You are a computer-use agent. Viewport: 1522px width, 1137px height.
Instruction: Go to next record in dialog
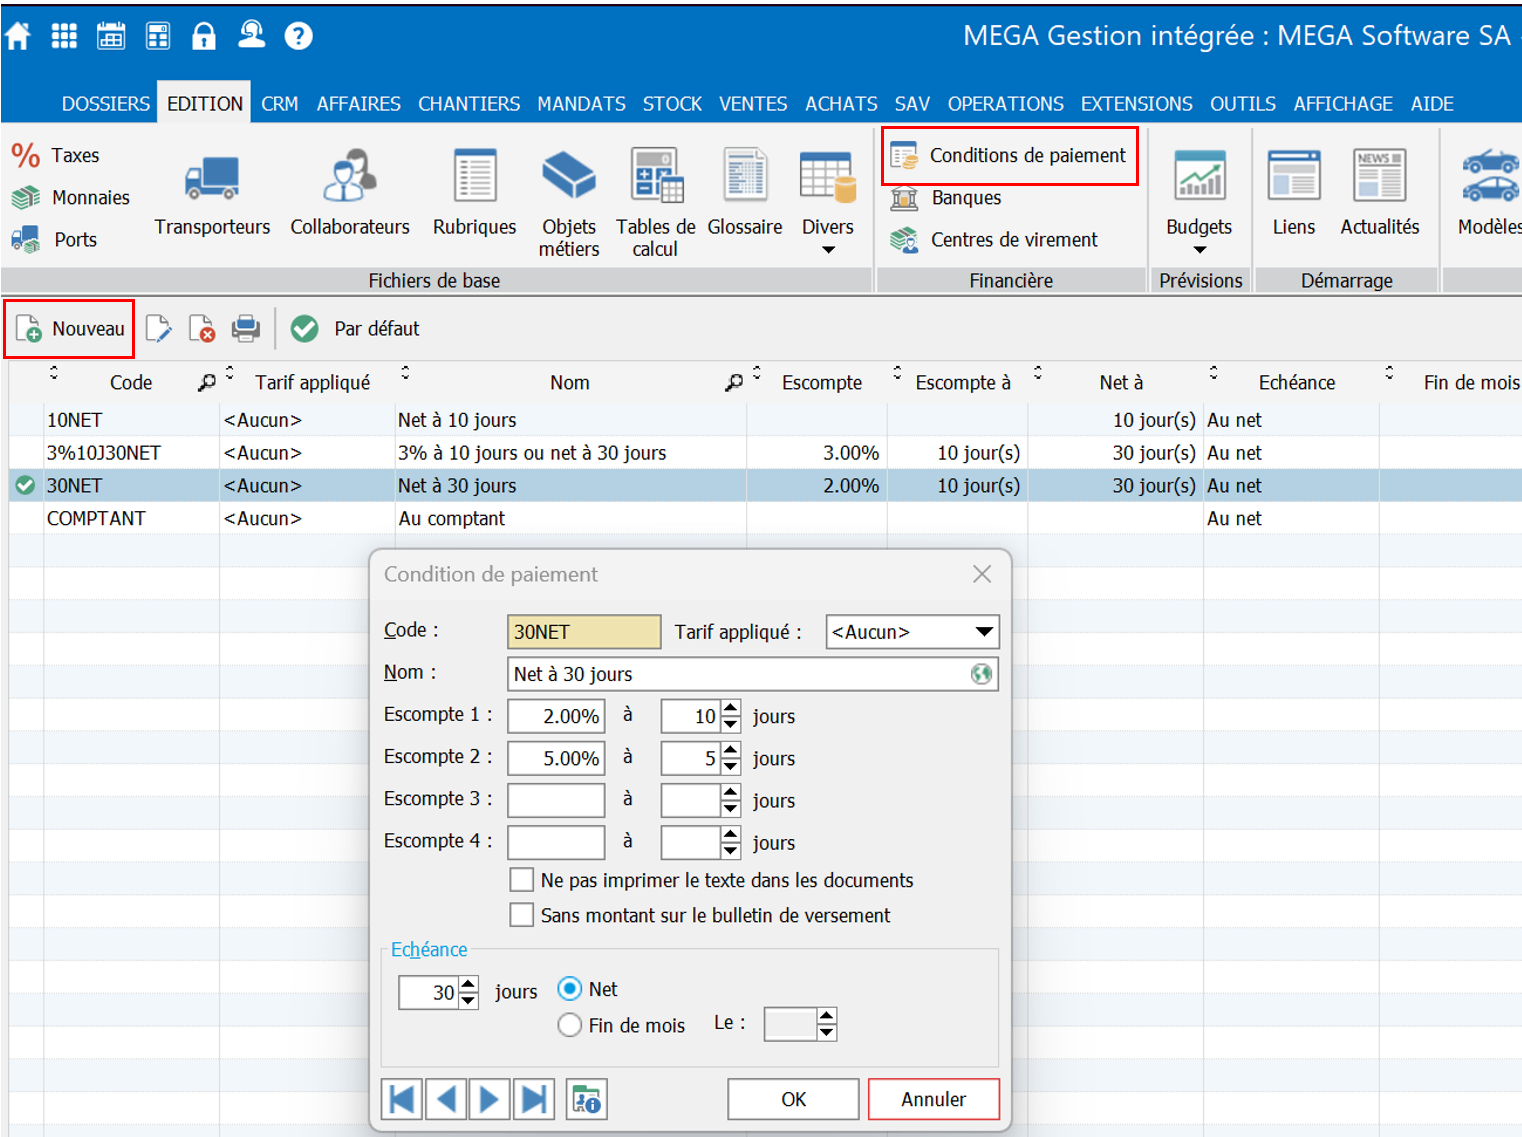click(490, 1099)
